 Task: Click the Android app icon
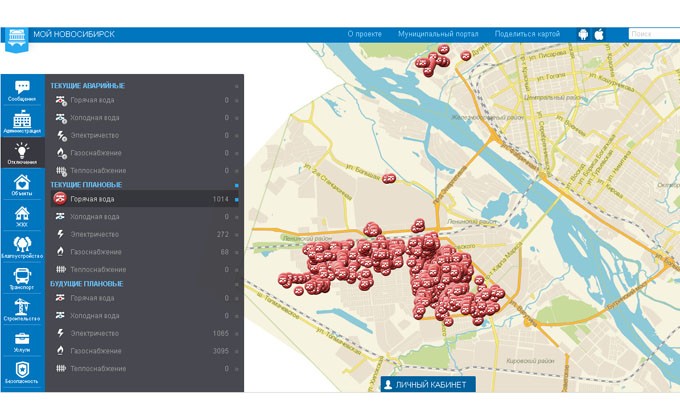pos(583,34)
